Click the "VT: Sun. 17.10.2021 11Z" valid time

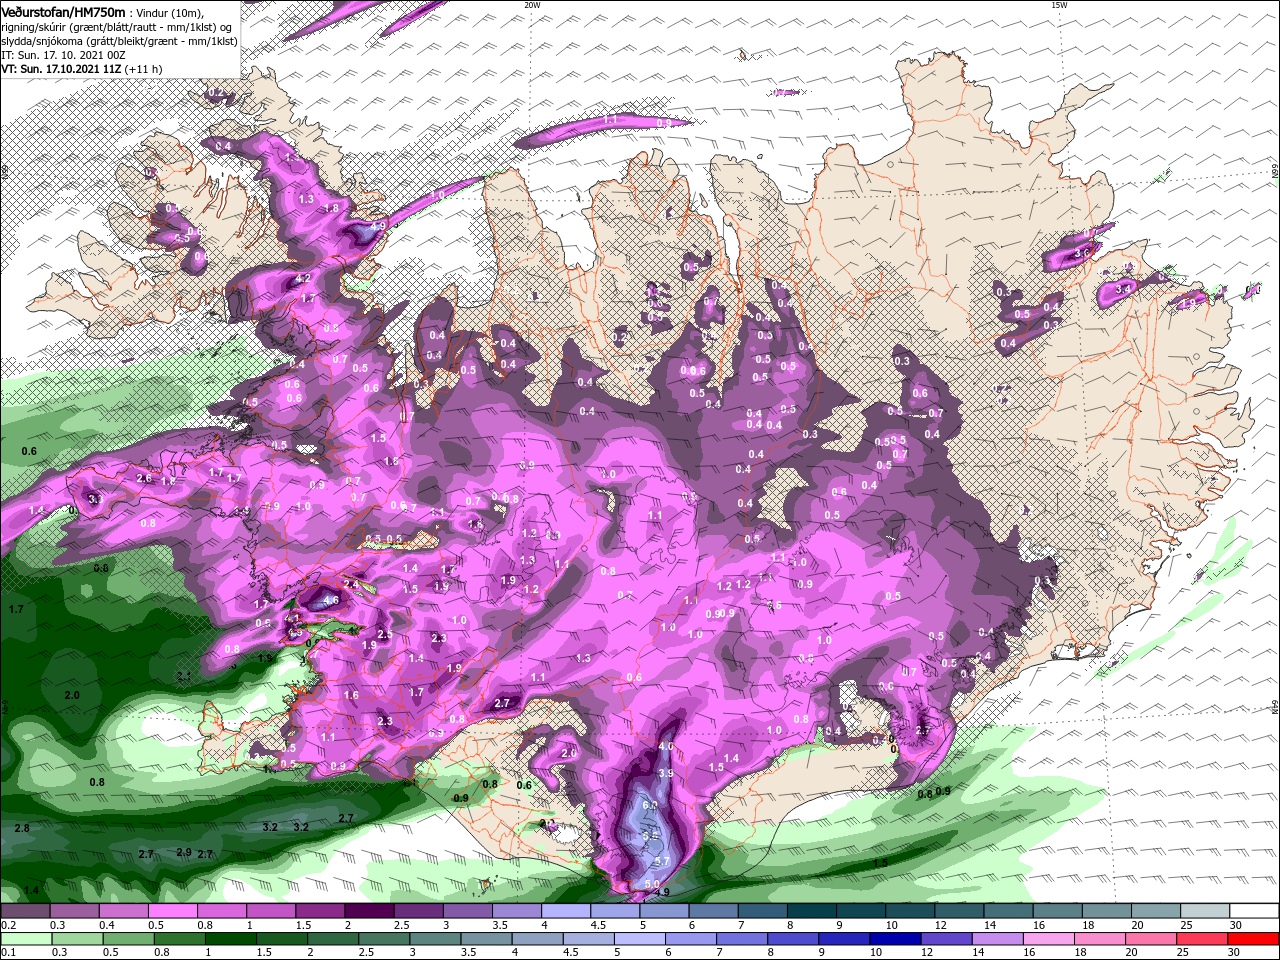point(61,69)
